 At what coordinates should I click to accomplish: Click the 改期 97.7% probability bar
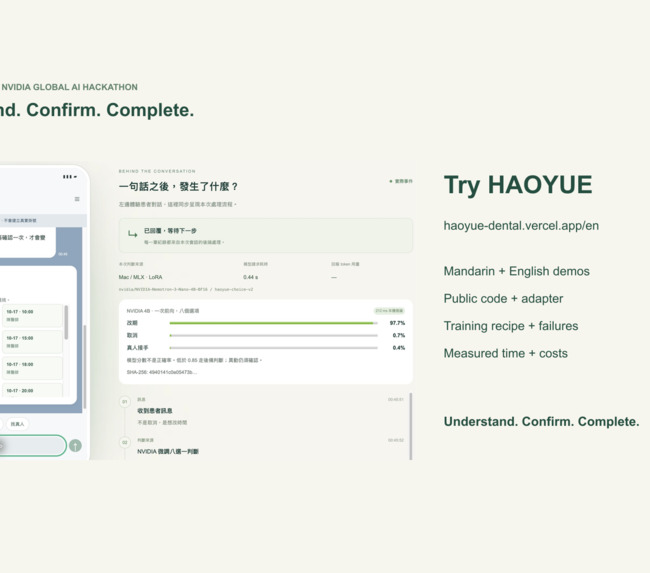(274, 323)
